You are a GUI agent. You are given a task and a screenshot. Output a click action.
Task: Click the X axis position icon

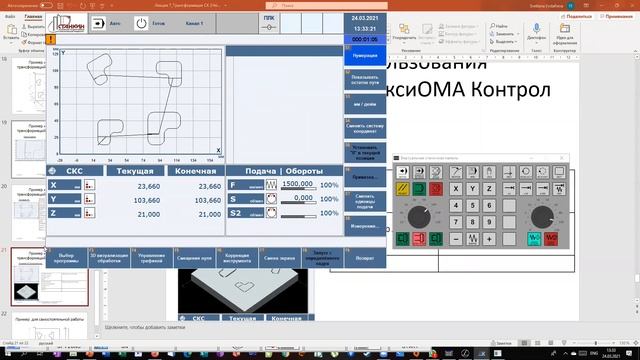click(89, 185)
